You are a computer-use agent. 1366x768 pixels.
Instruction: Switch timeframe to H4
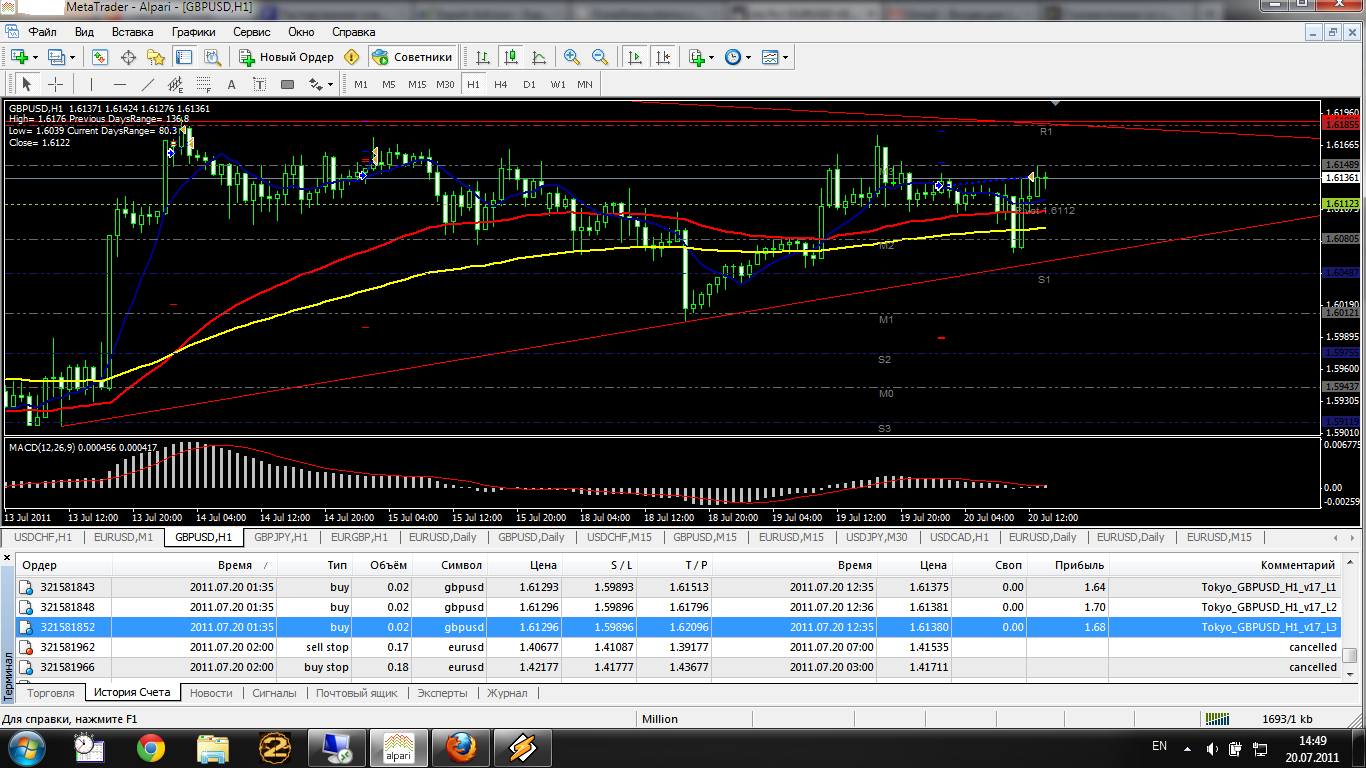point(500,84)
